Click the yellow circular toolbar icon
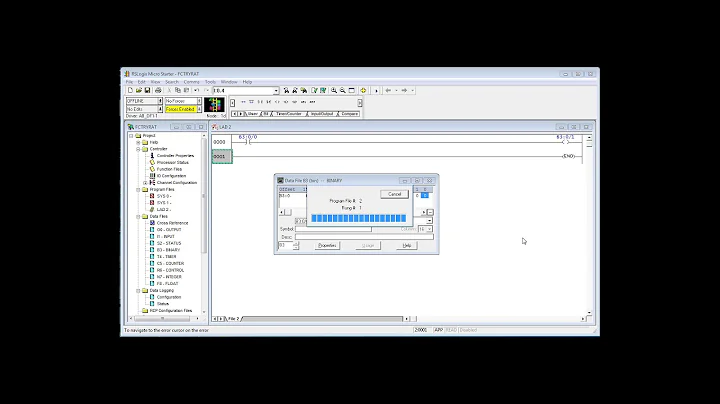720x404 pixels. click(363, 90)
